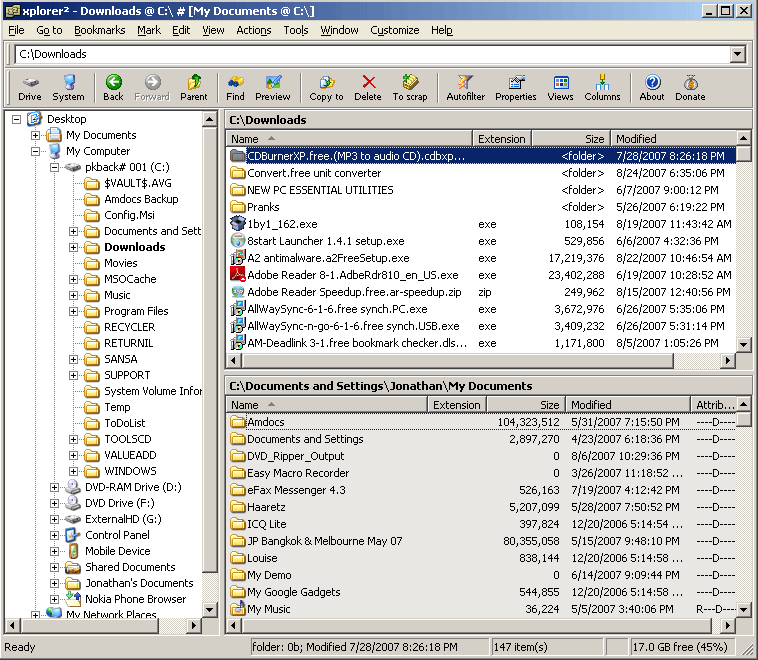Expand the Documents and Settings tree folder

point(73,231)
